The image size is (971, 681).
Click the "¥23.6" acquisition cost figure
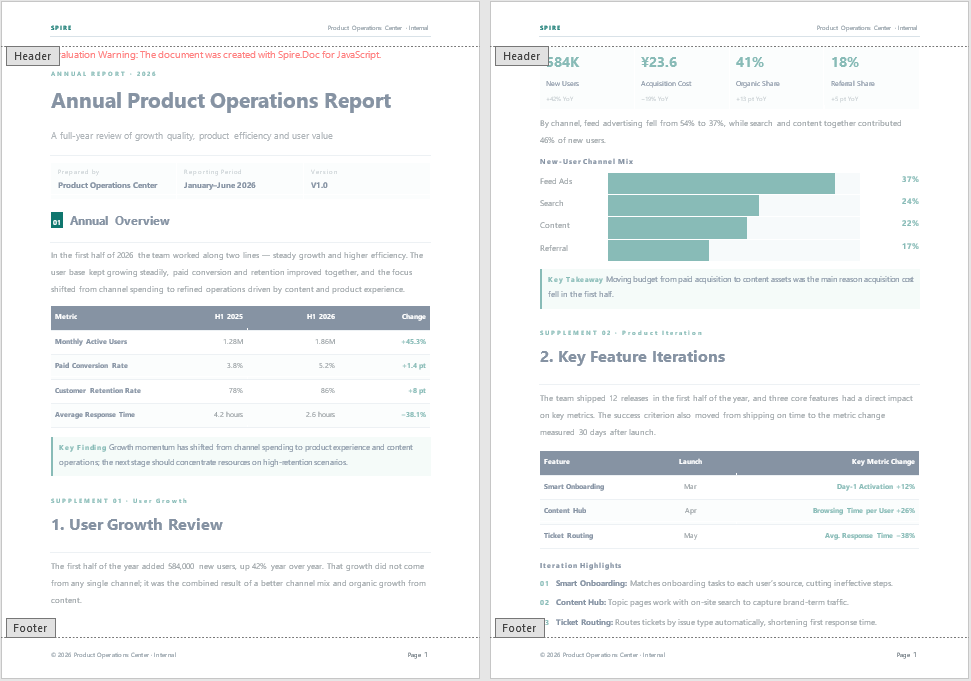659,62
